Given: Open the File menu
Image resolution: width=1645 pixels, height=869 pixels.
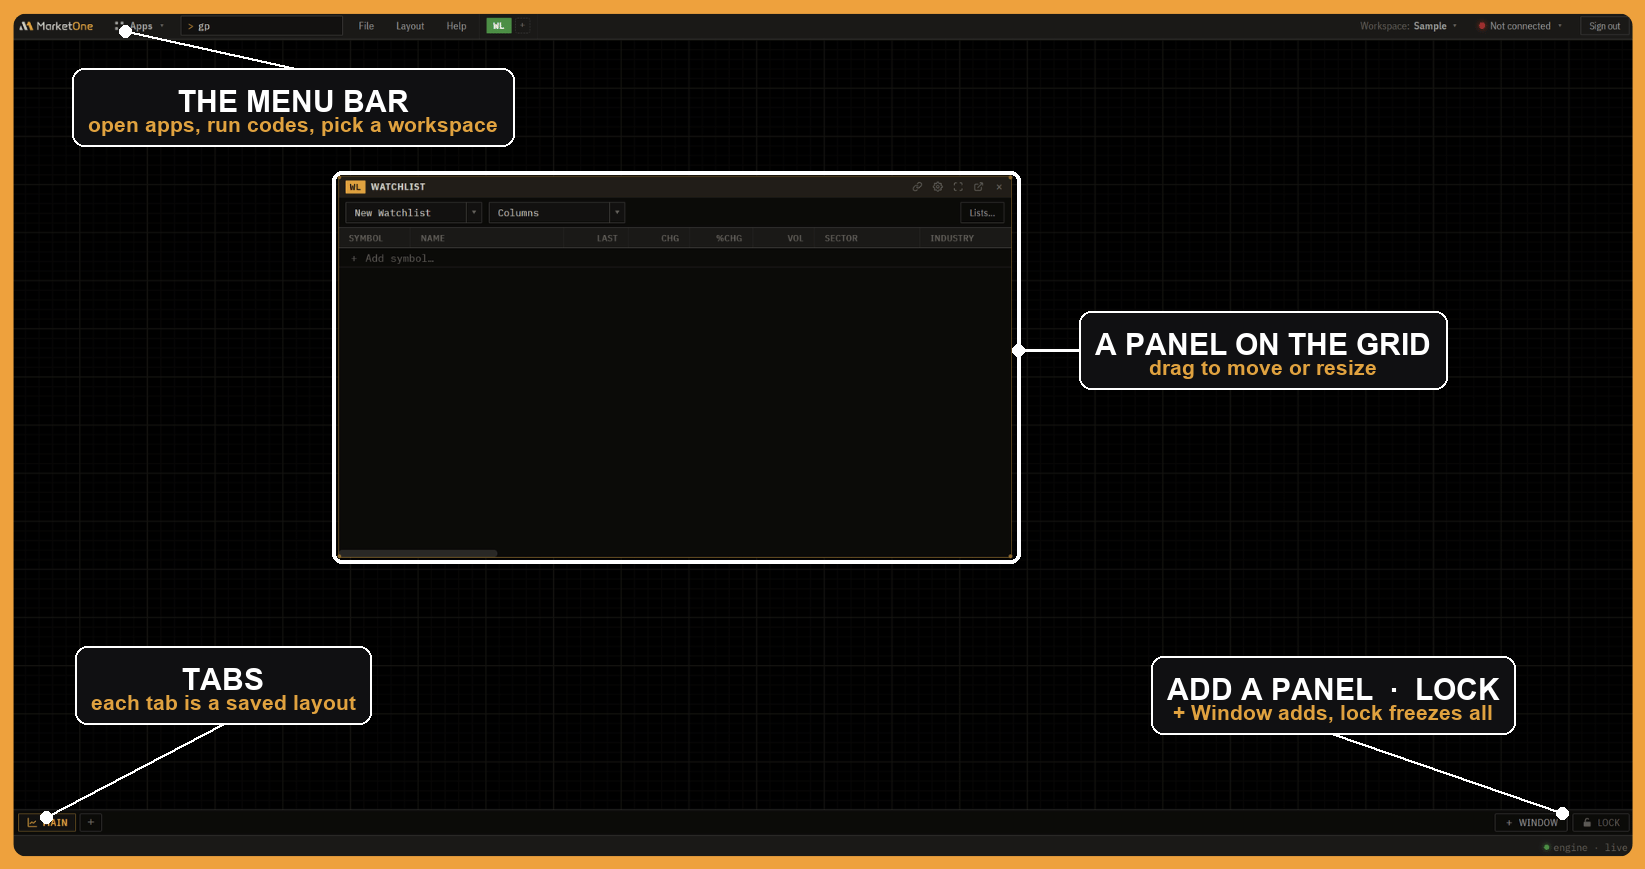Looking at the screenshot, I should pos(366,26).
